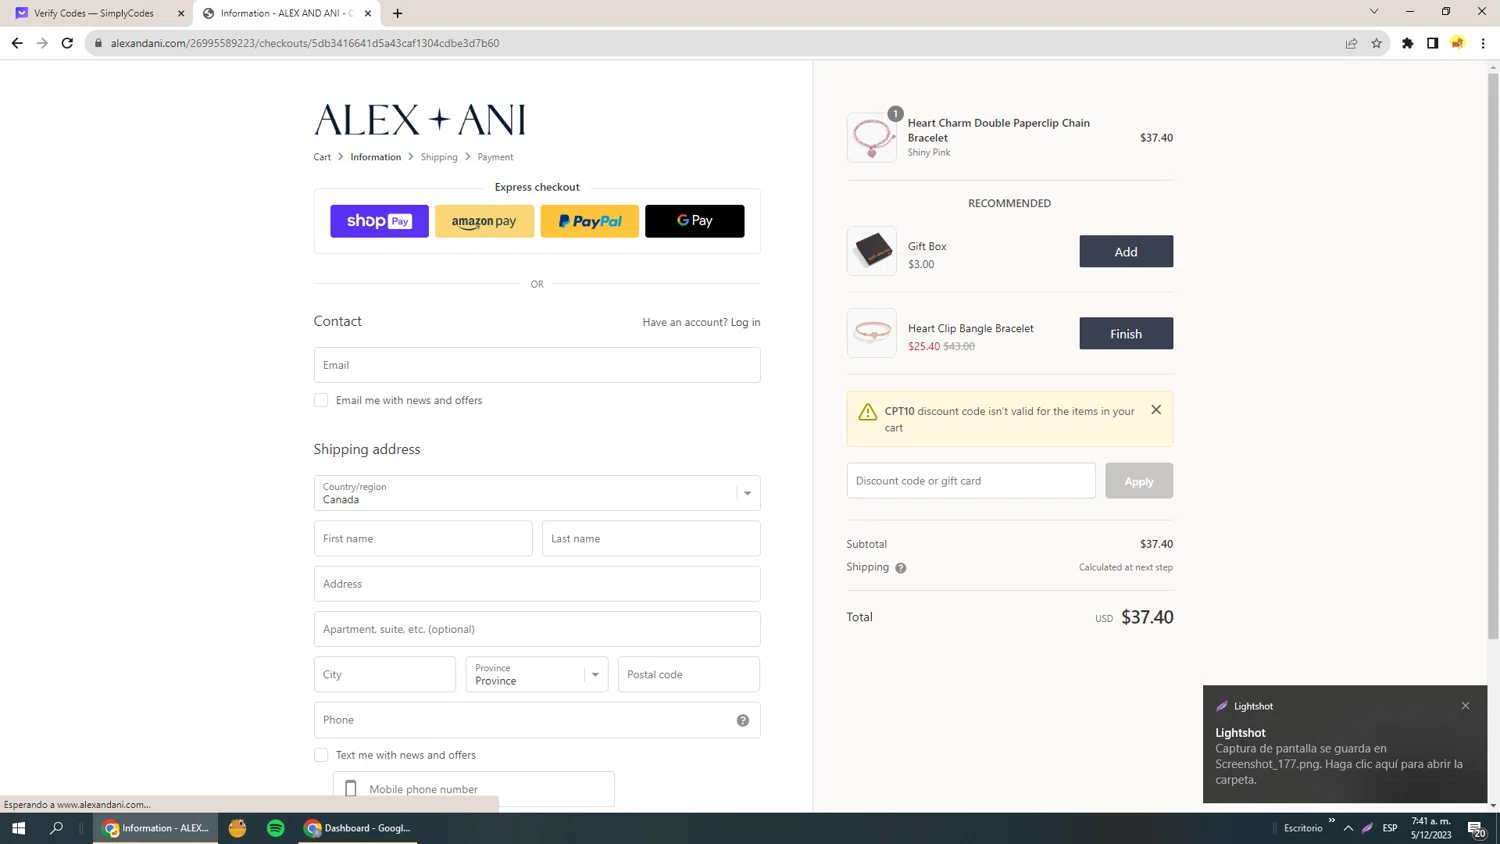Click the Gift Box thumbnail
Screen dimensions: 1500x844
pos(872,251)
